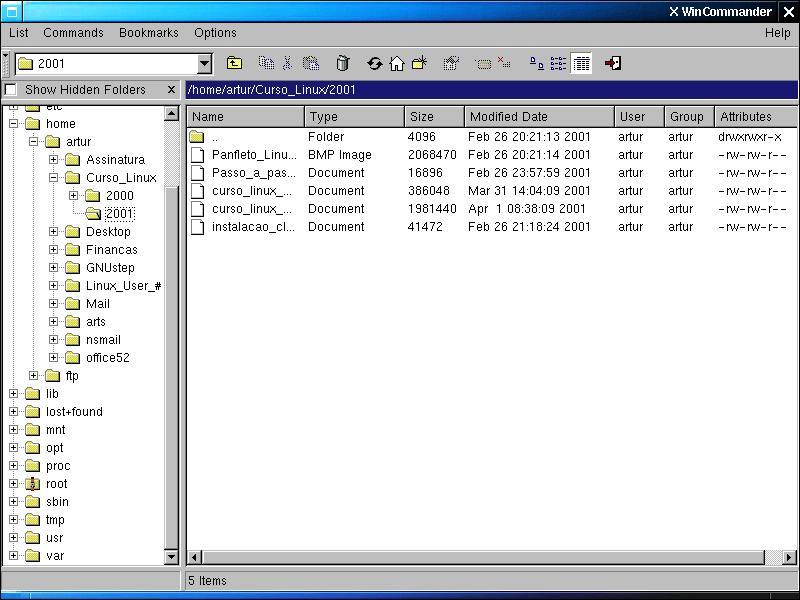Sort files by the Size column header

435,117
